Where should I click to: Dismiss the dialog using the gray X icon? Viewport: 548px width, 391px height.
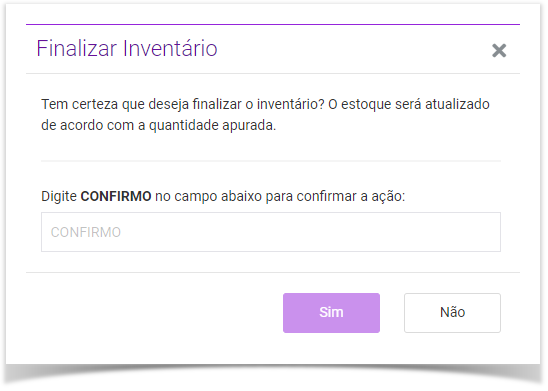(499, 50)
